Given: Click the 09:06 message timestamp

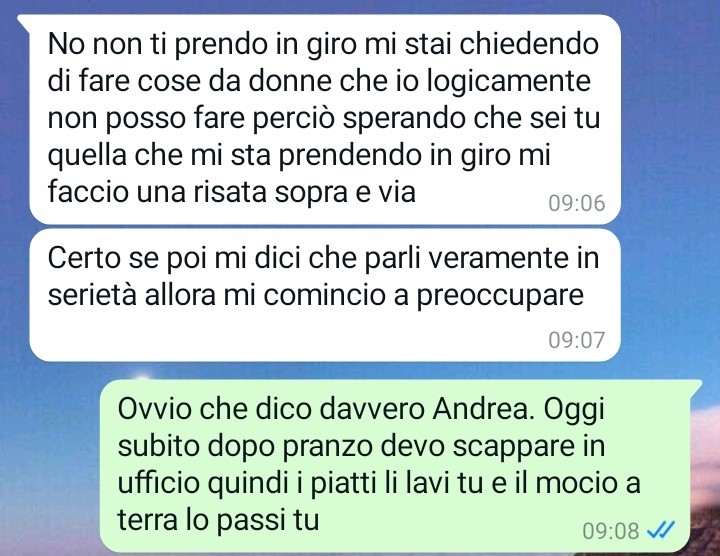Looking at the screenshot, I should 577,203.
